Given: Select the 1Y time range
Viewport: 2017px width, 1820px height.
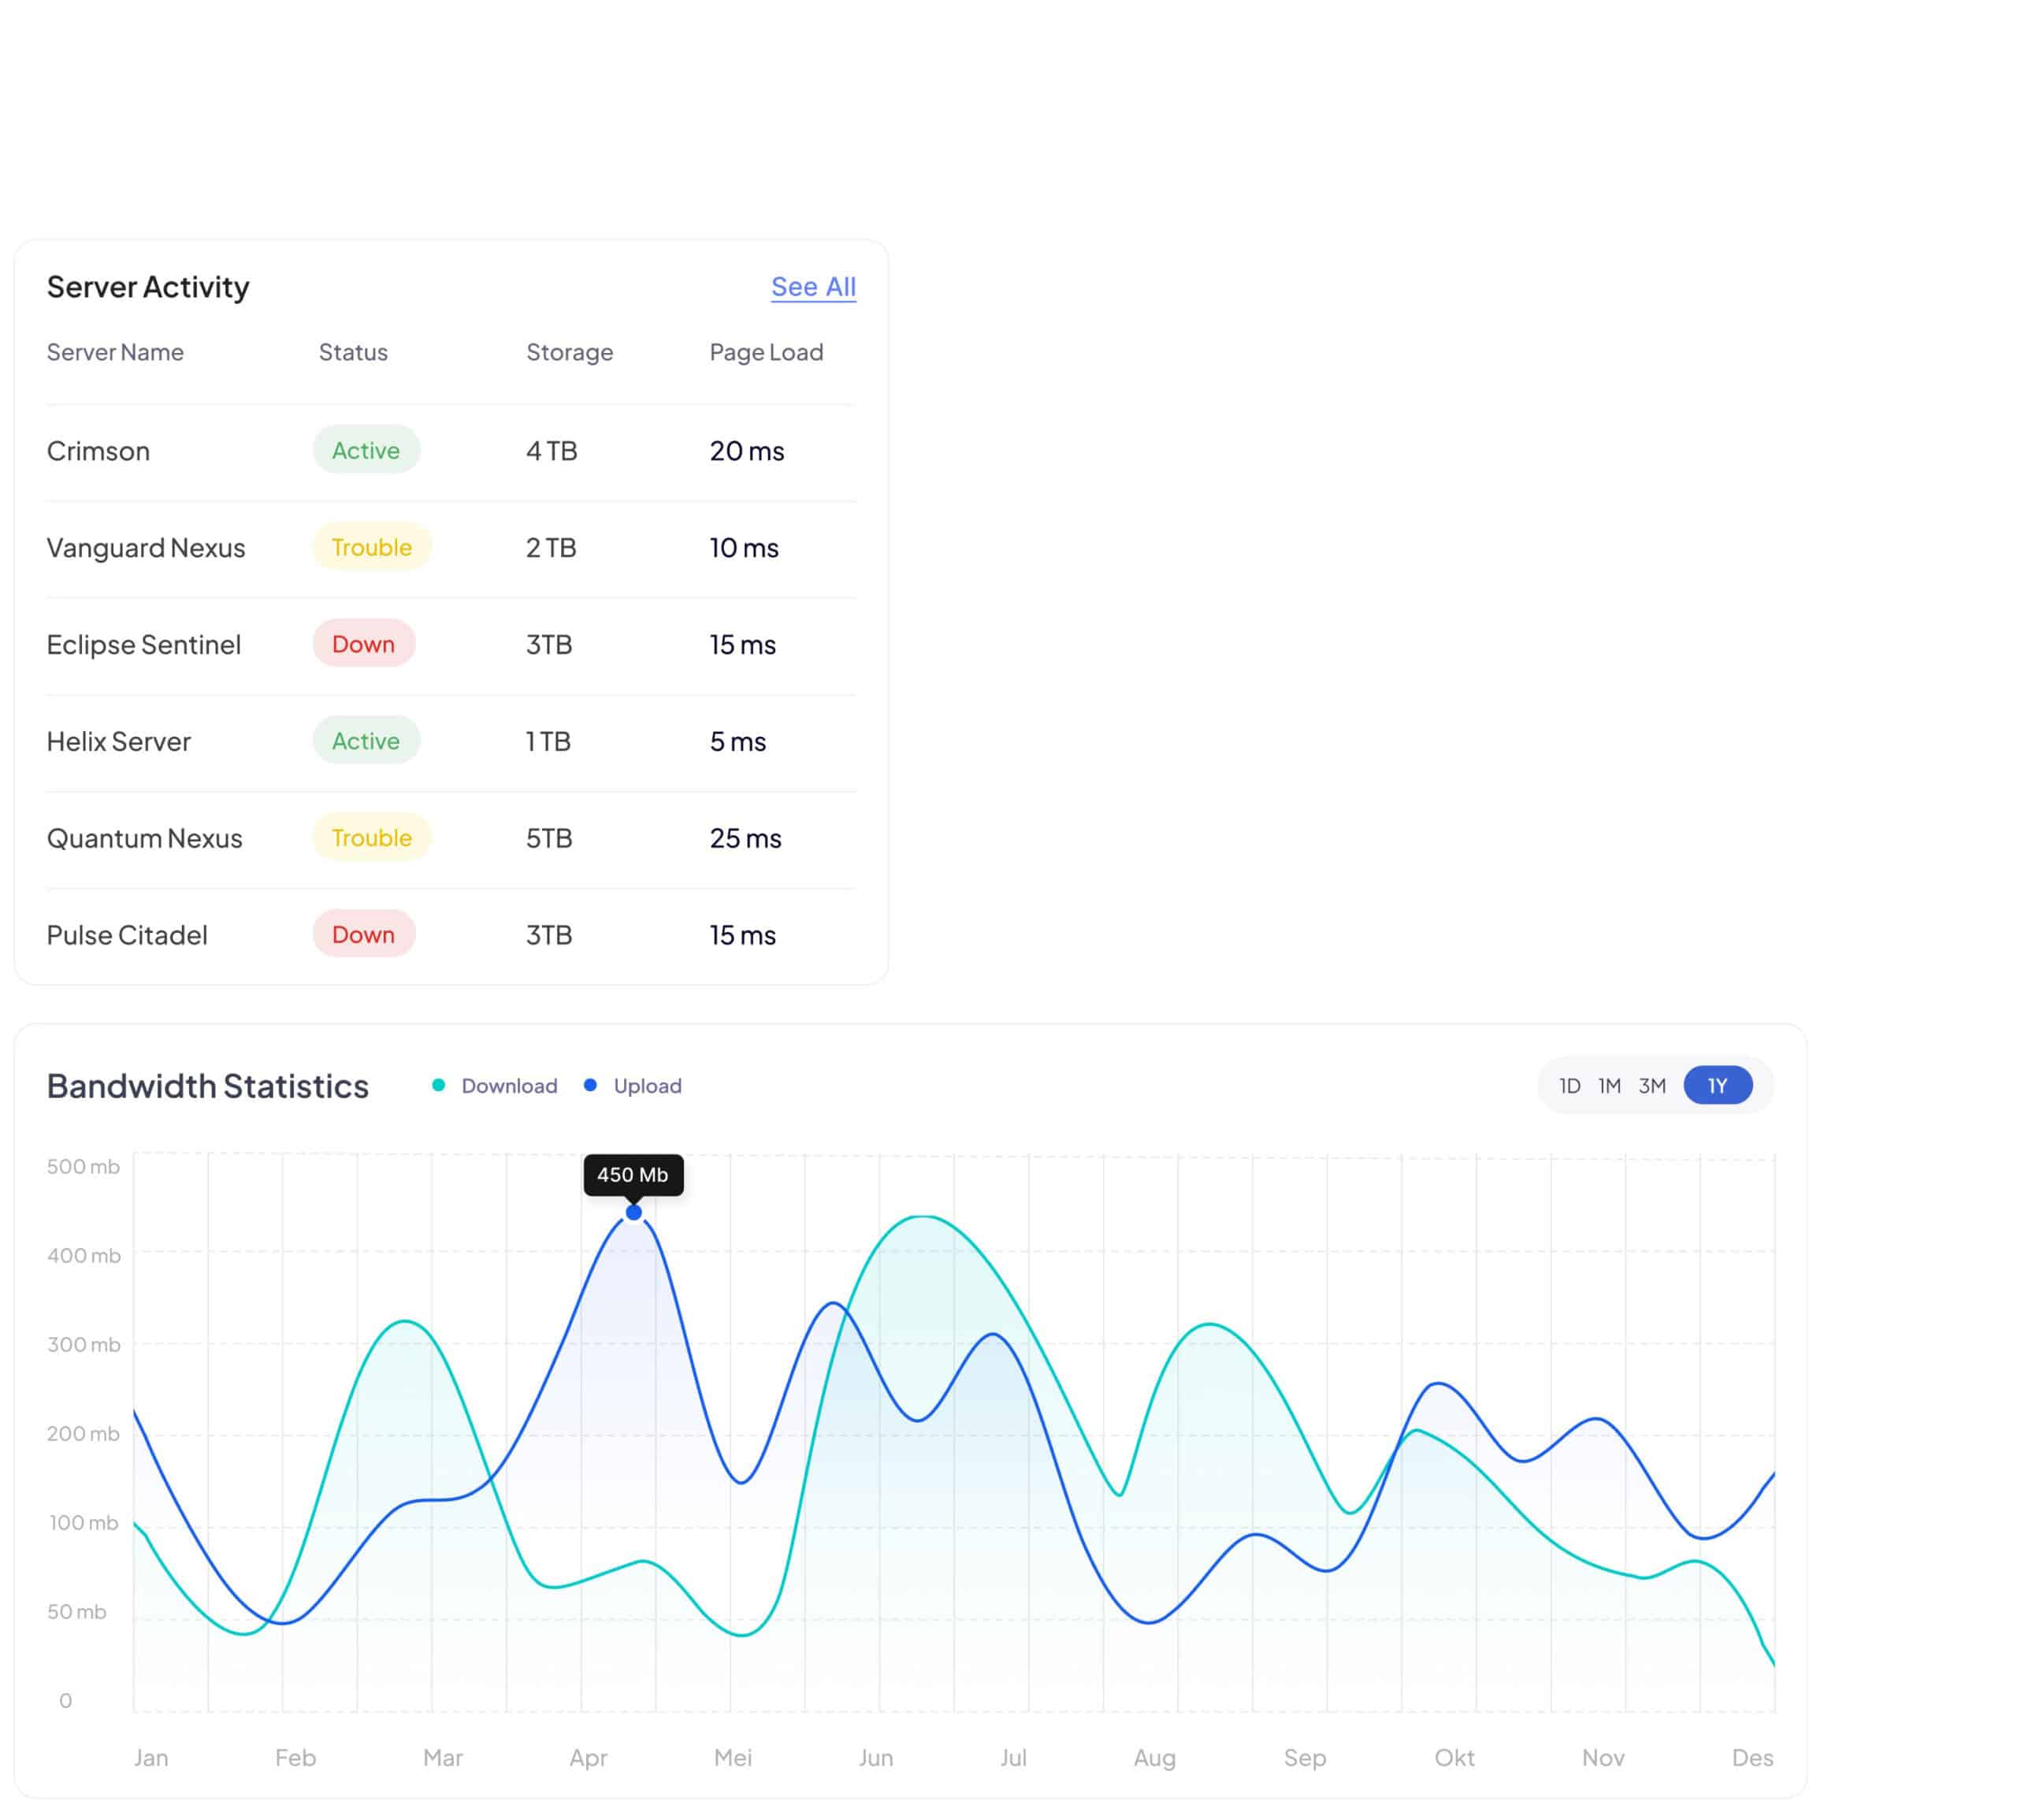Looking at the screenshot, I should pos(1717,1086).
